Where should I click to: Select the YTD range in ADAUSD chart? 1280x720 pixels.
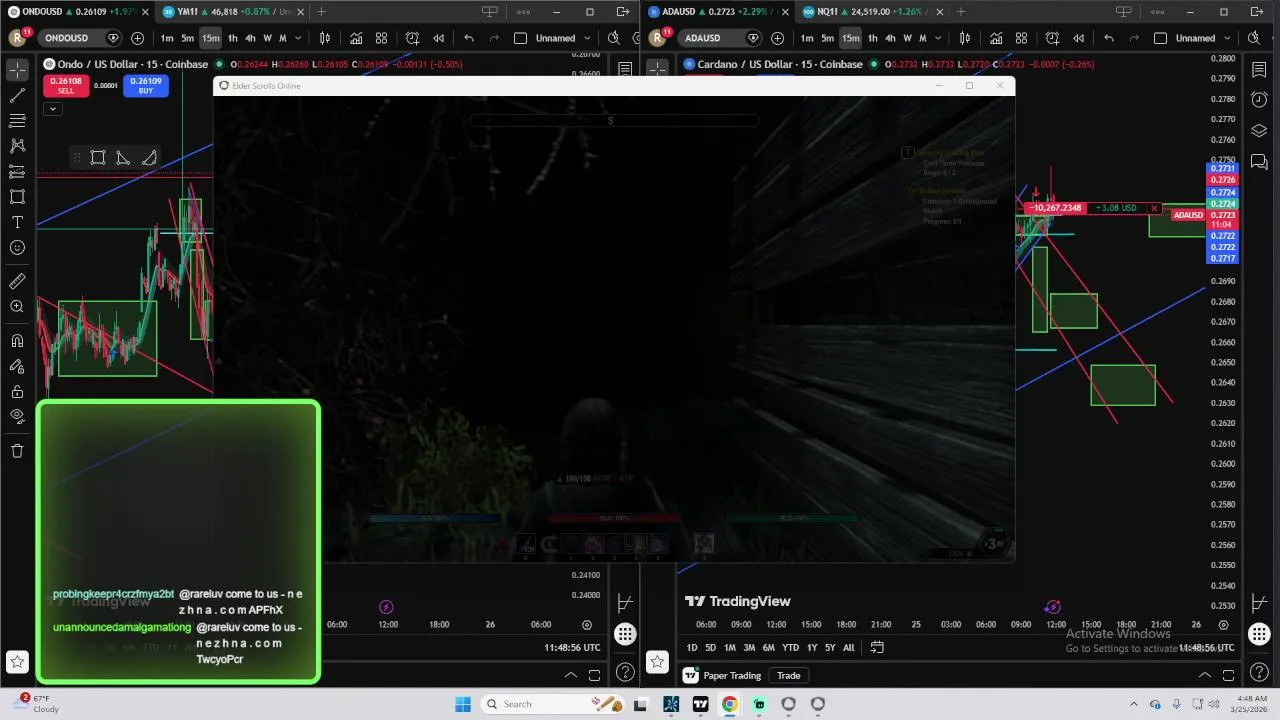790,648
